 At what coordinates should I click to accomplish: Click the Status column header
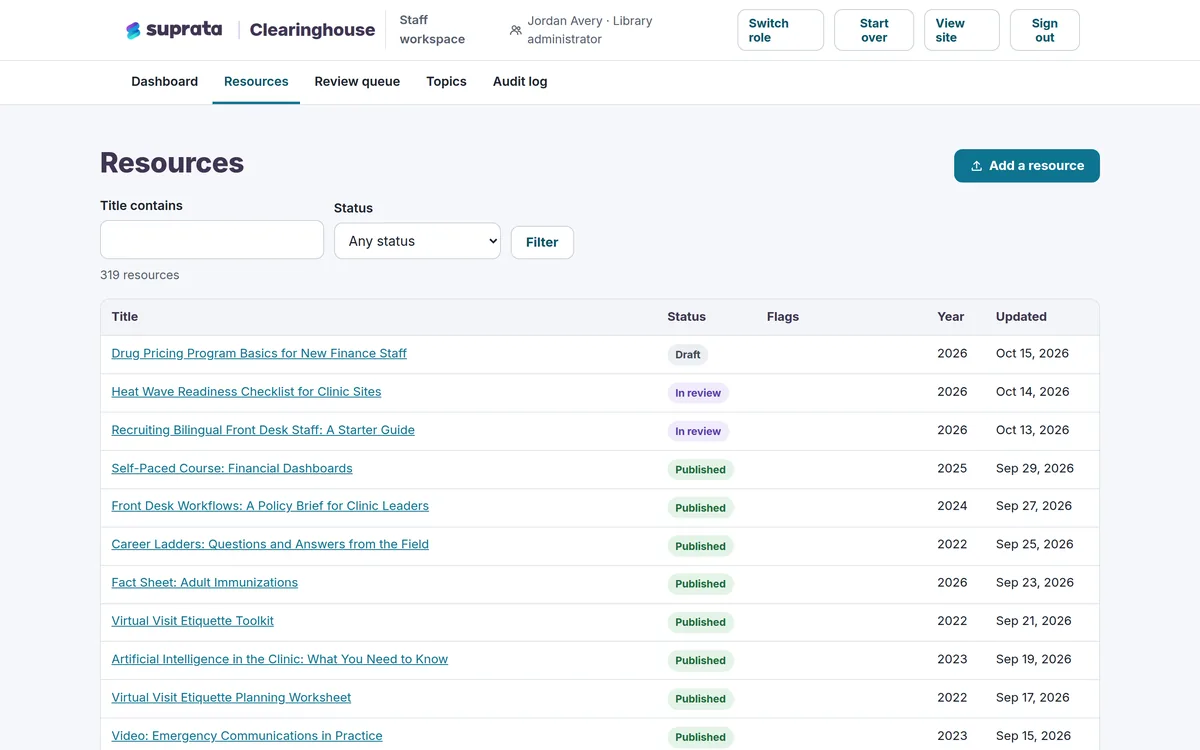point(687,317)
